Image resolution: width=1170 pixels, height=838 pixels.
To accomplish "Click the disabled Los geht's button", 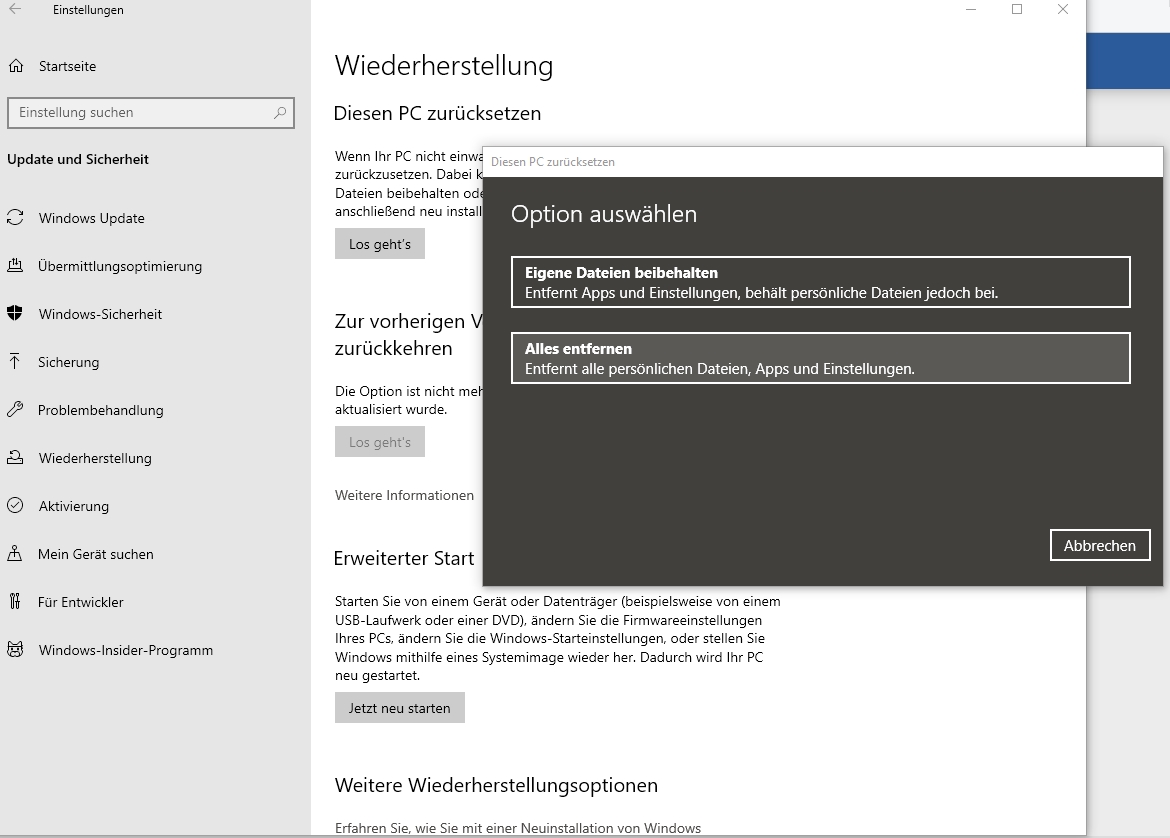I will click(380, 442).
